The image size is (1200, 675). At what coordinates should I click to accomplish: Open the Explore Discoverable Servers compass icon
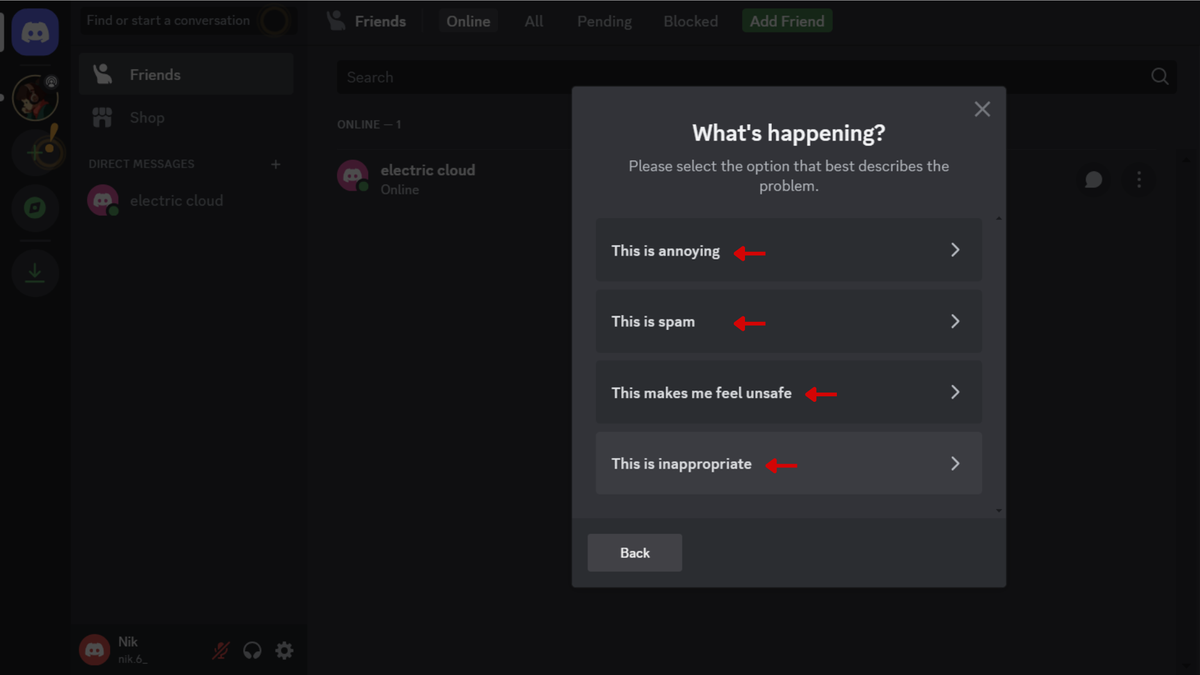point(35,208)
